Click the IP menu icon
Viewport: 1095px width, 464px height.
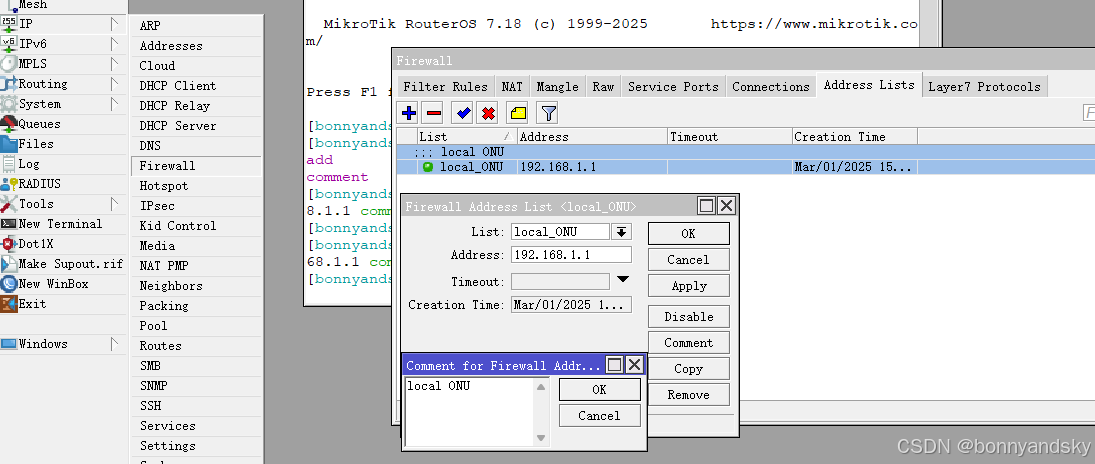[9, 23]
